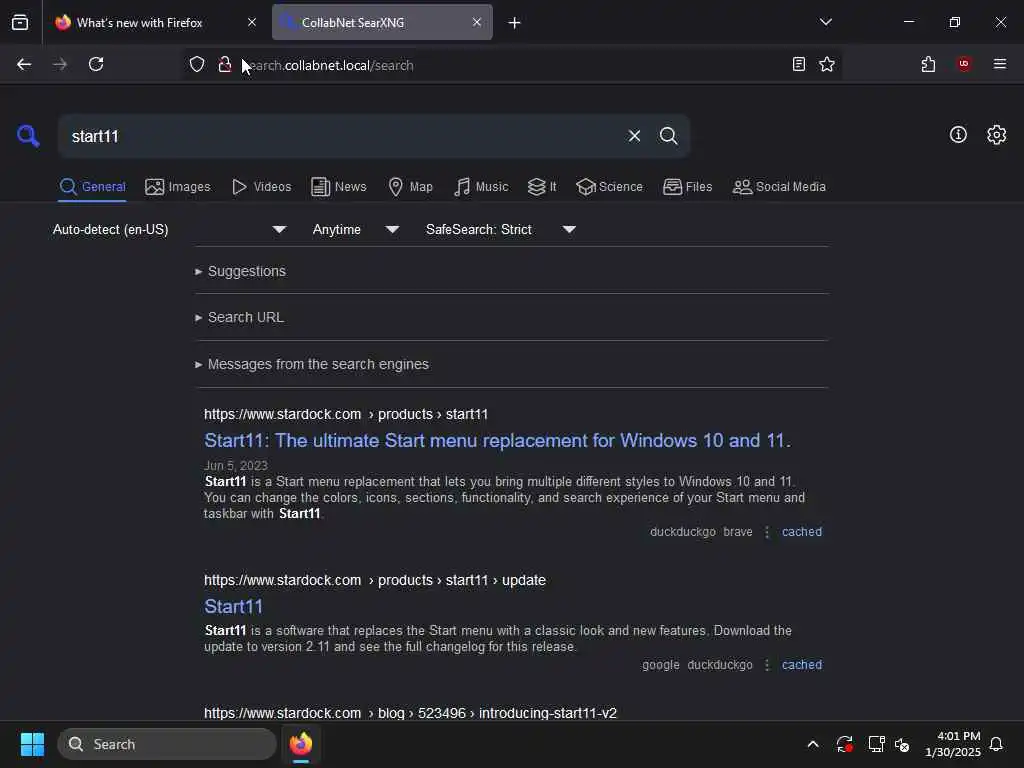This screenshot has width=1024, height=768.
Task: Open Firefox View icon in tab bar
Action: click(x=20, y=23)
